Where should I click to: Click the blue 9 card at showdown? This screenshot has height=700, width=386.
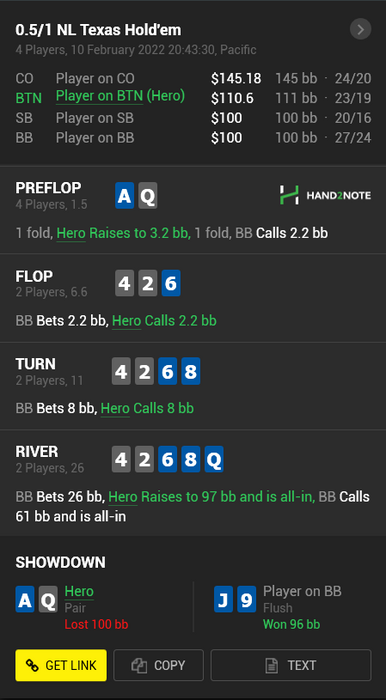tap(246, 599)
